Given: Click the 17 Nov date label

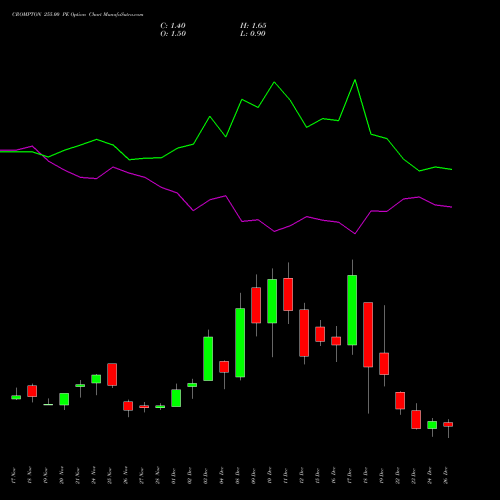Looking at the screenshot, I should coord(14,476).
